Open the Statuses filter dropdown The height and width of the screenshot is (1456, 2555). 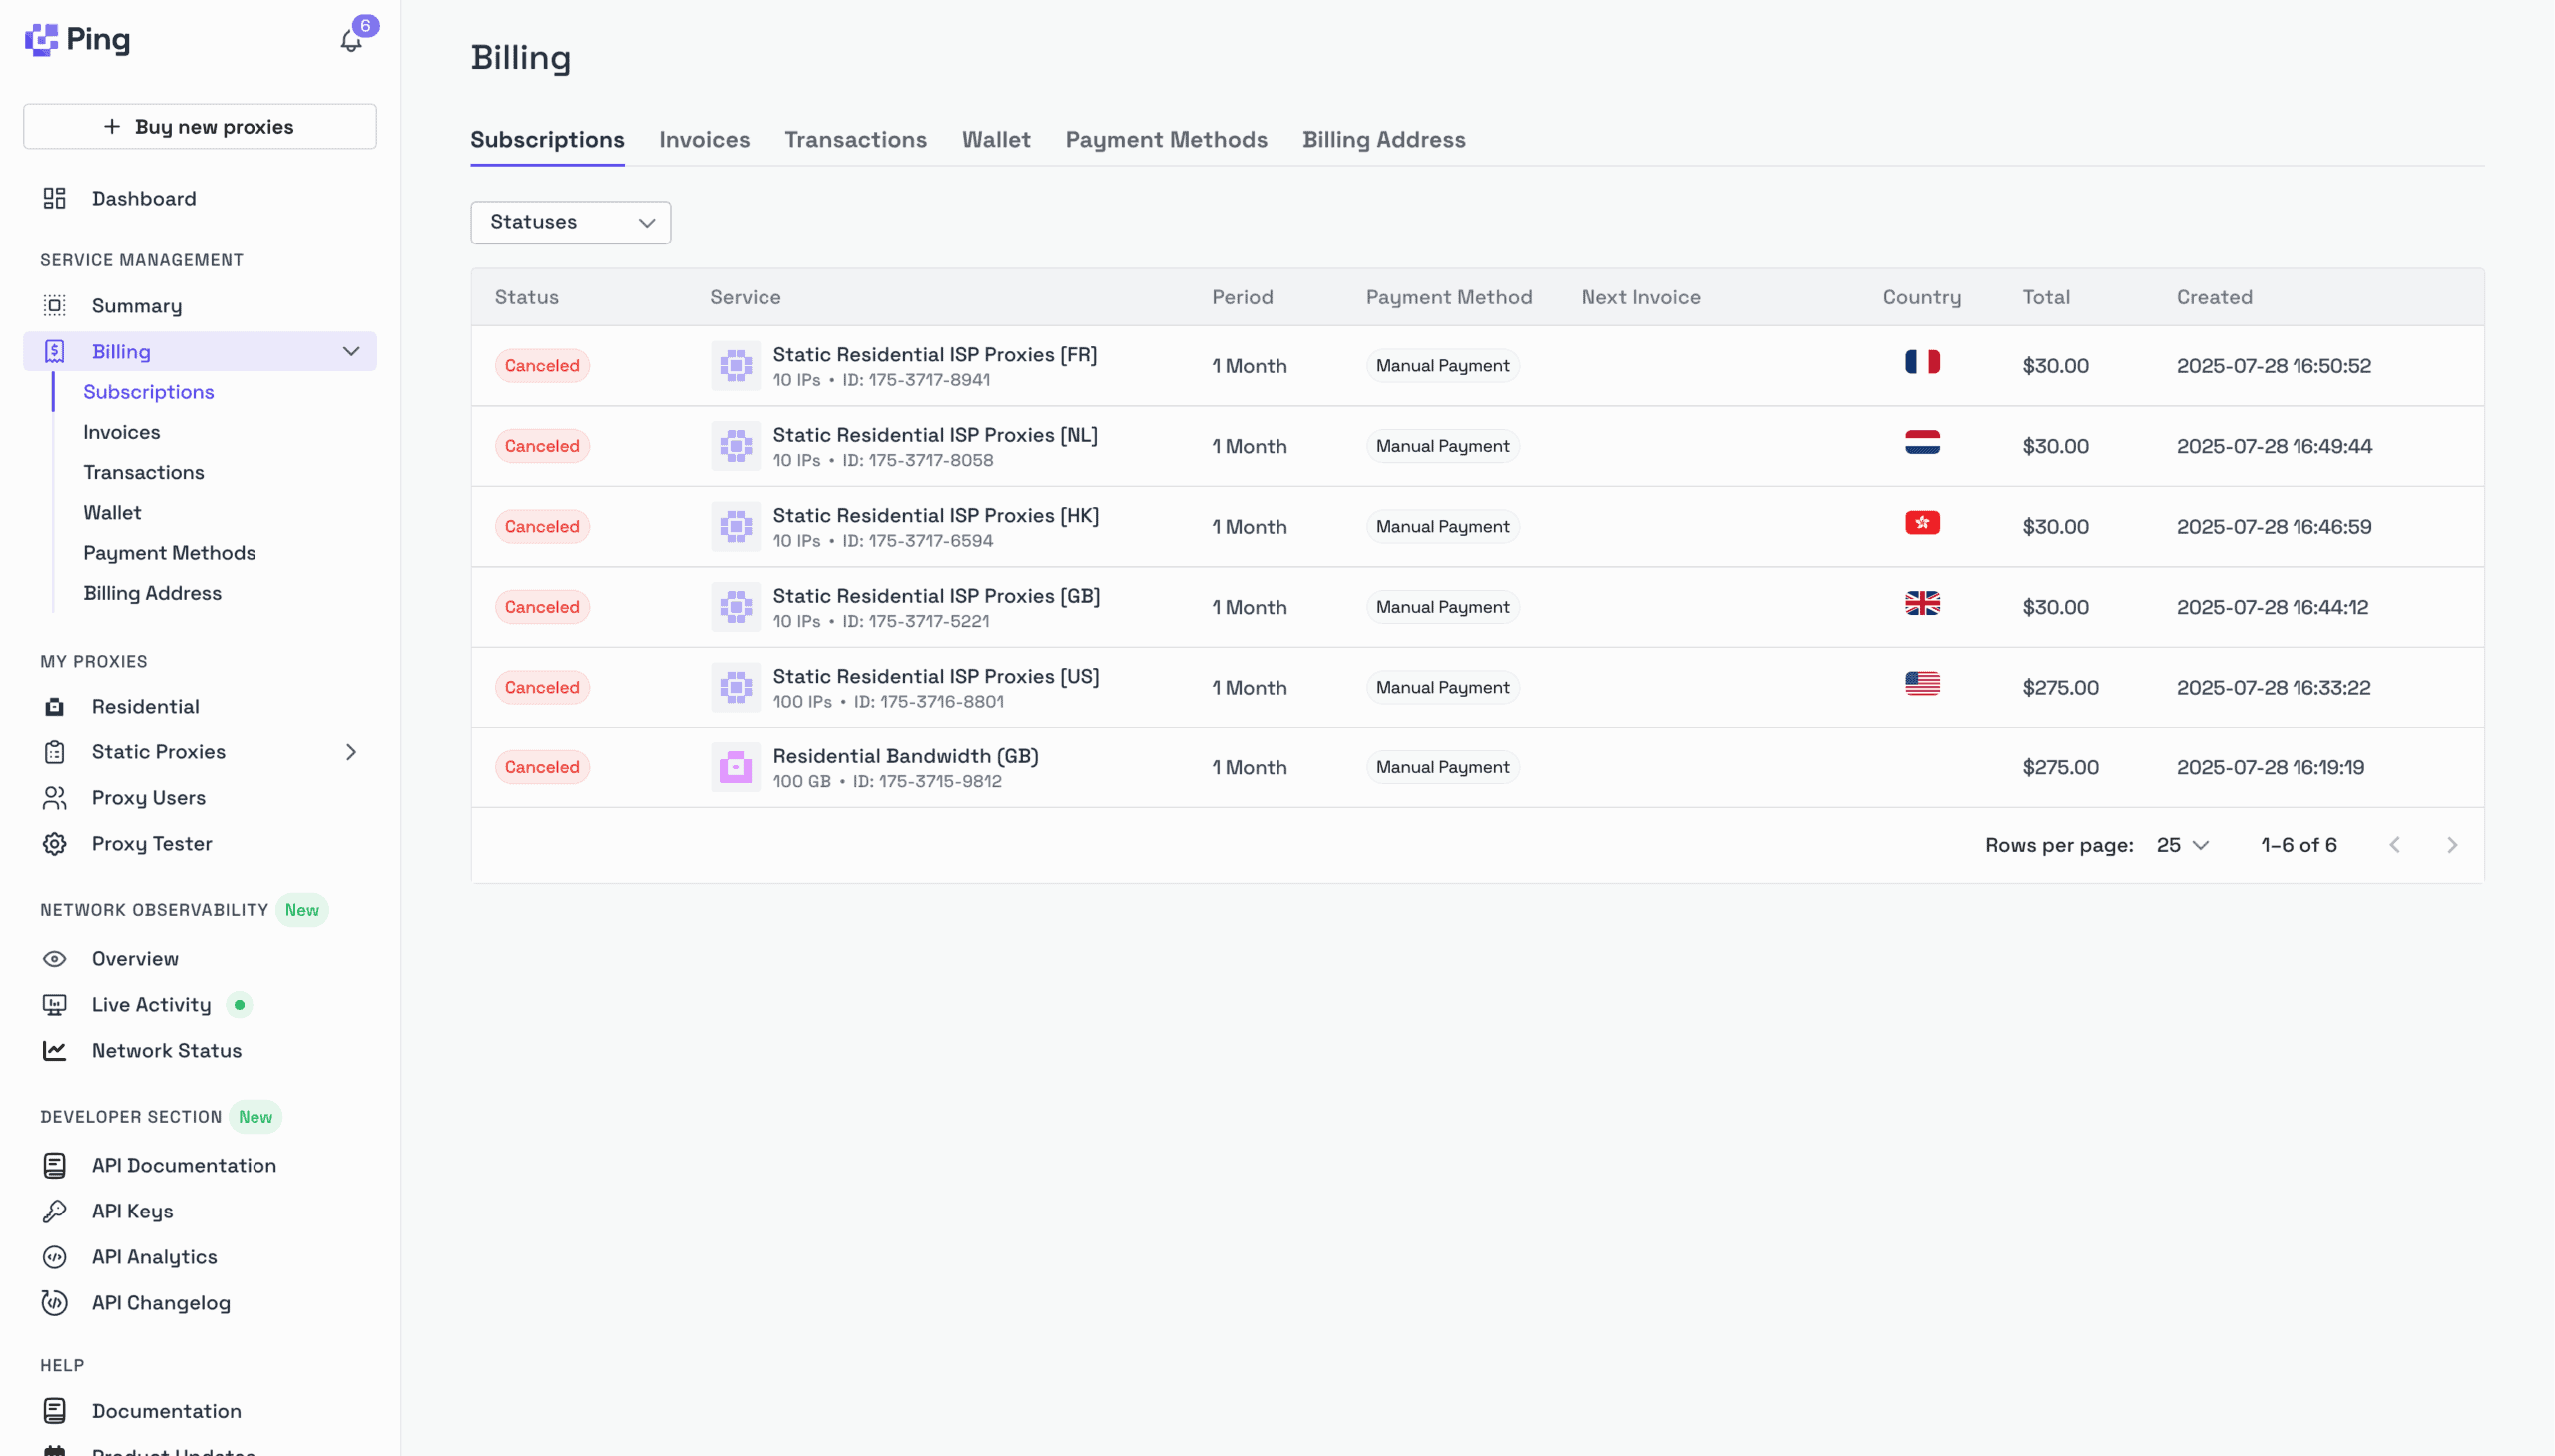click(570, 222)
